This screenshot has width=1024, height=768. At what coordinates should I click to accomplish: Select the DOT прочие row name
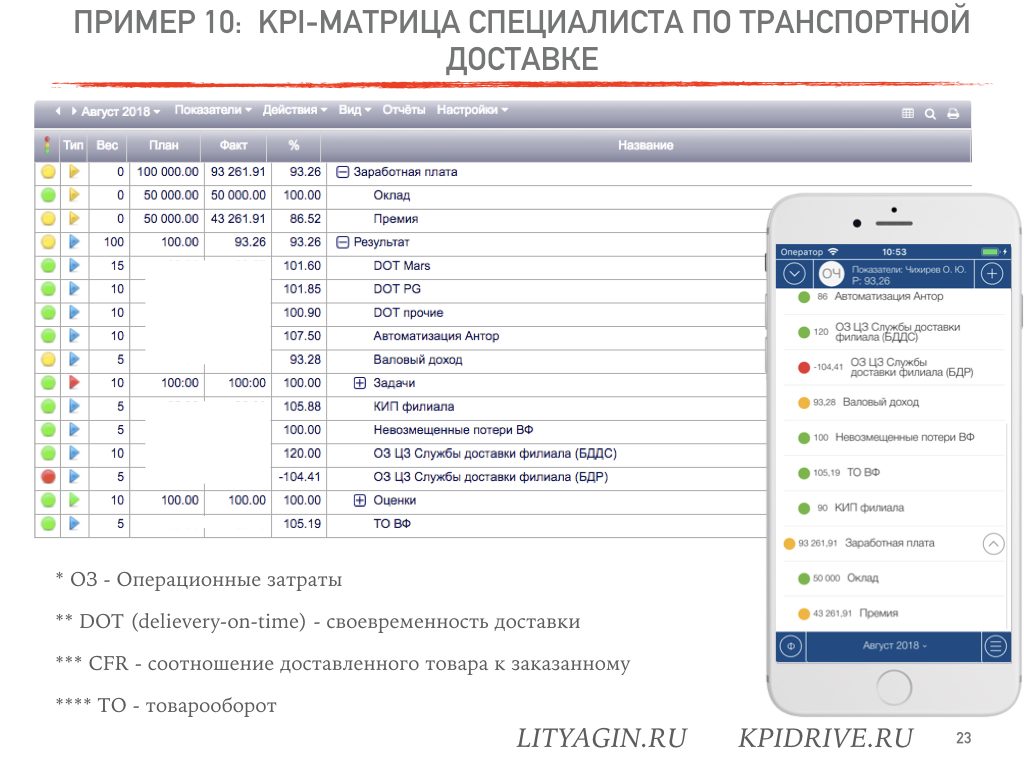click(x=408, y=313)
